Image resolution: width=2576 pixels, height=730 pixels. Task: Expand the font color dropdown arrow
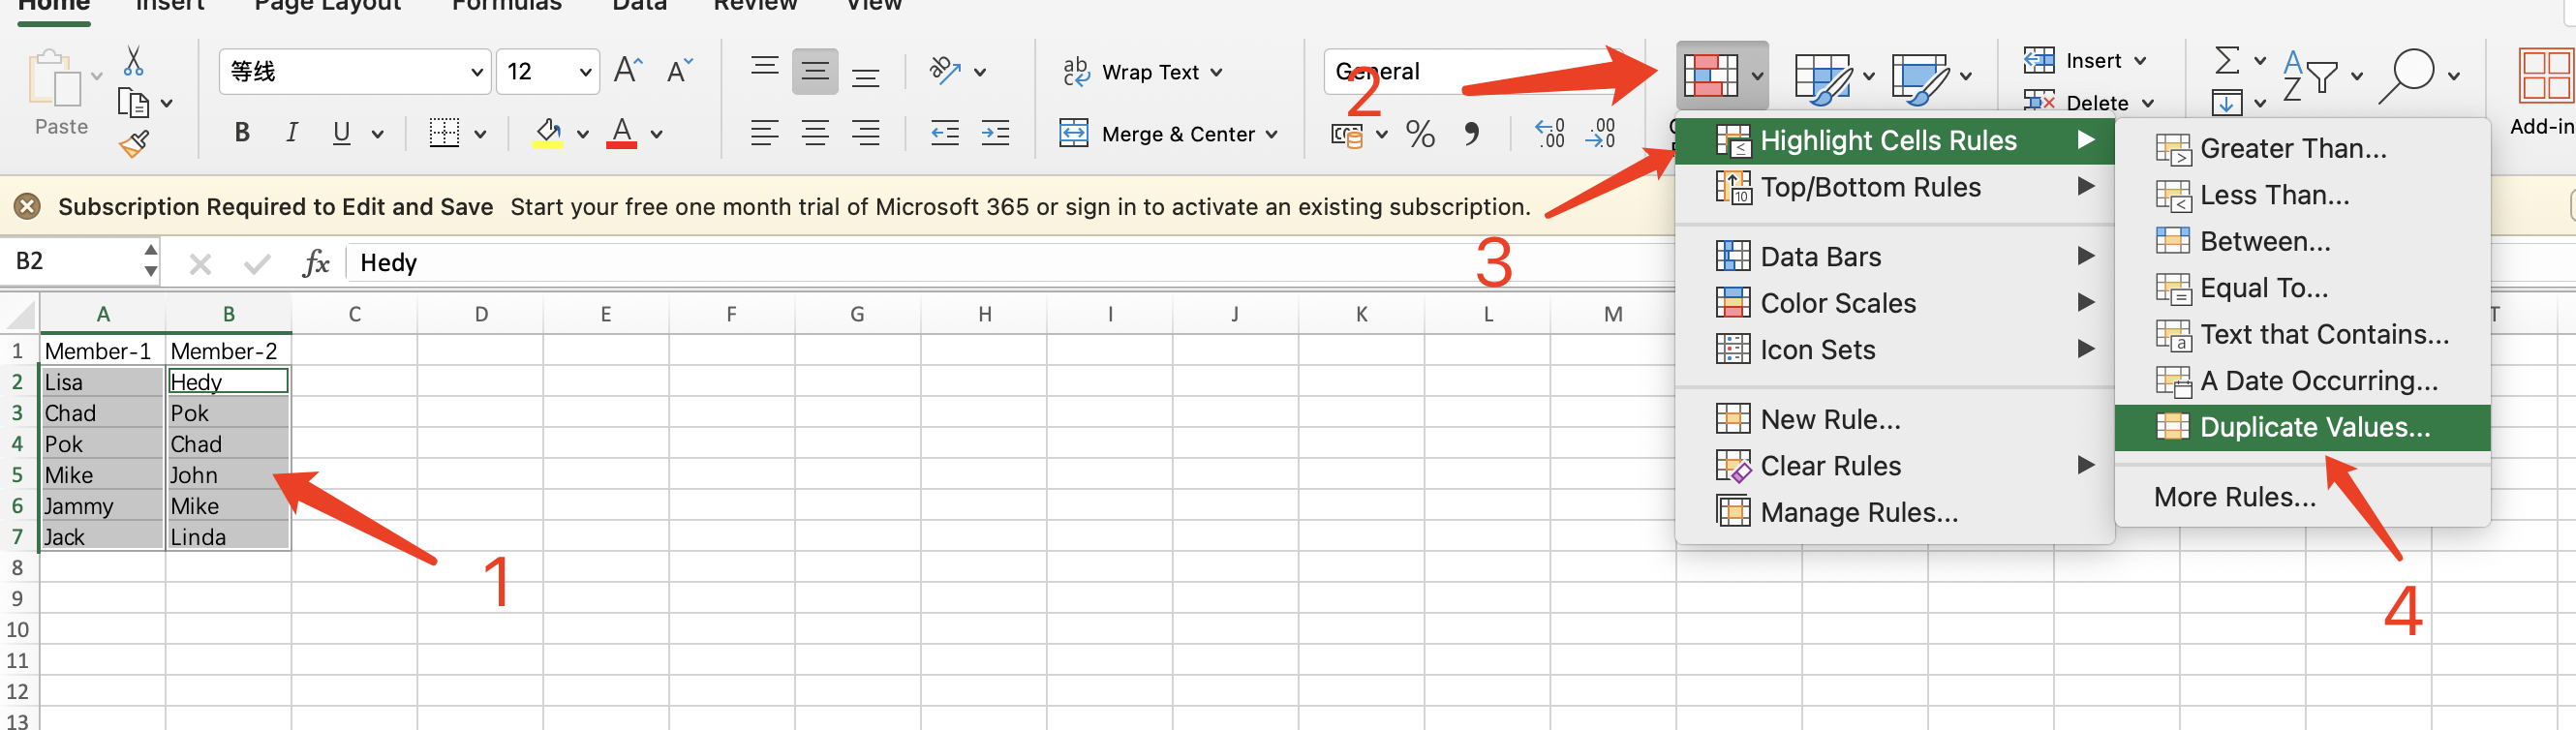(x=657, y=134)
